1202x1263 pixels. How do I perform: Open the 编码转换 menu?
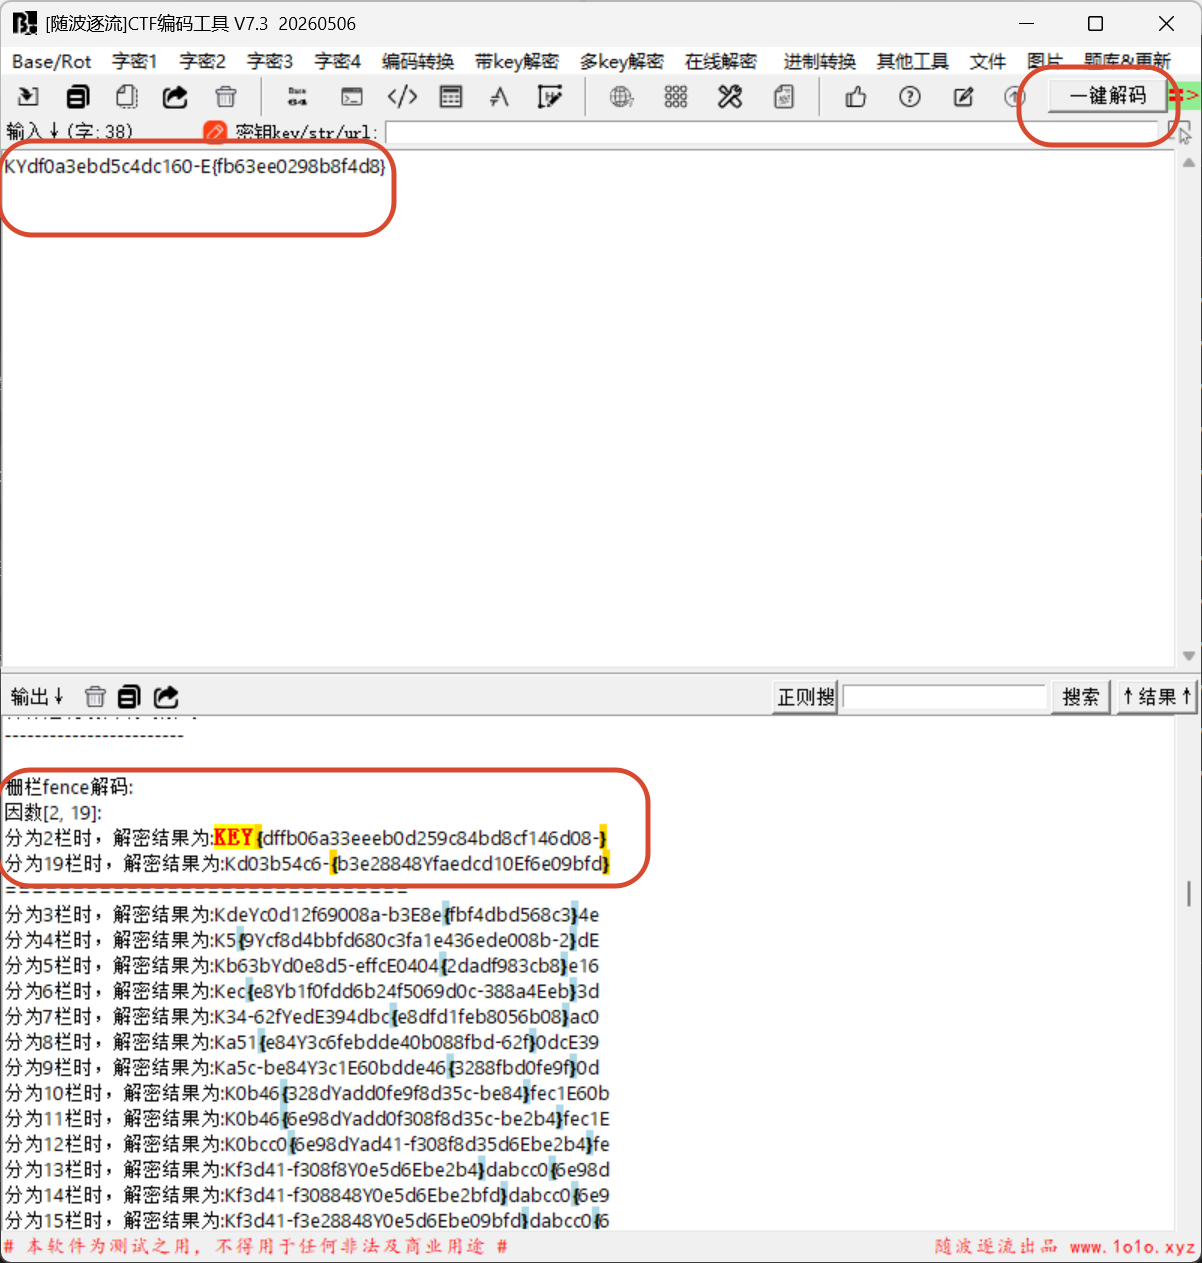(418, 62)
